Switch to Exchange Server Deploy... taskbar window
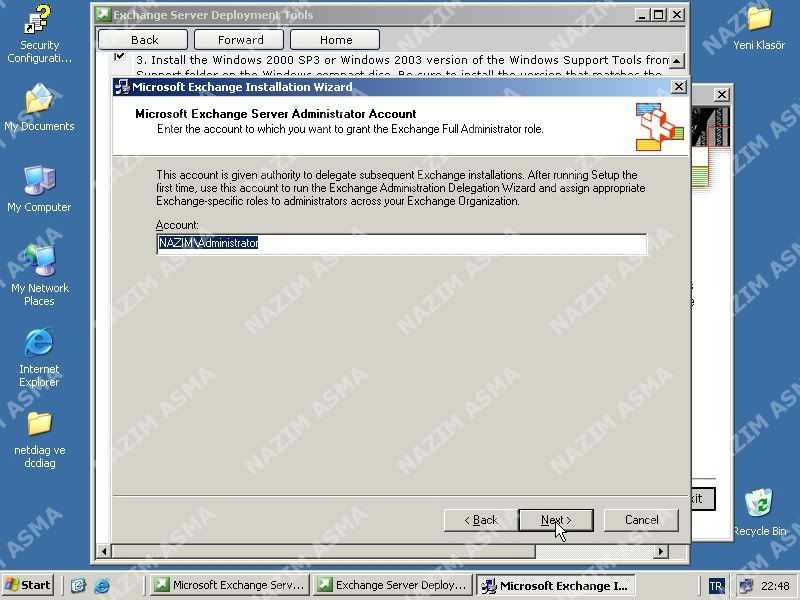The width and height of the screenshot is (800, 600). point(393,585)
